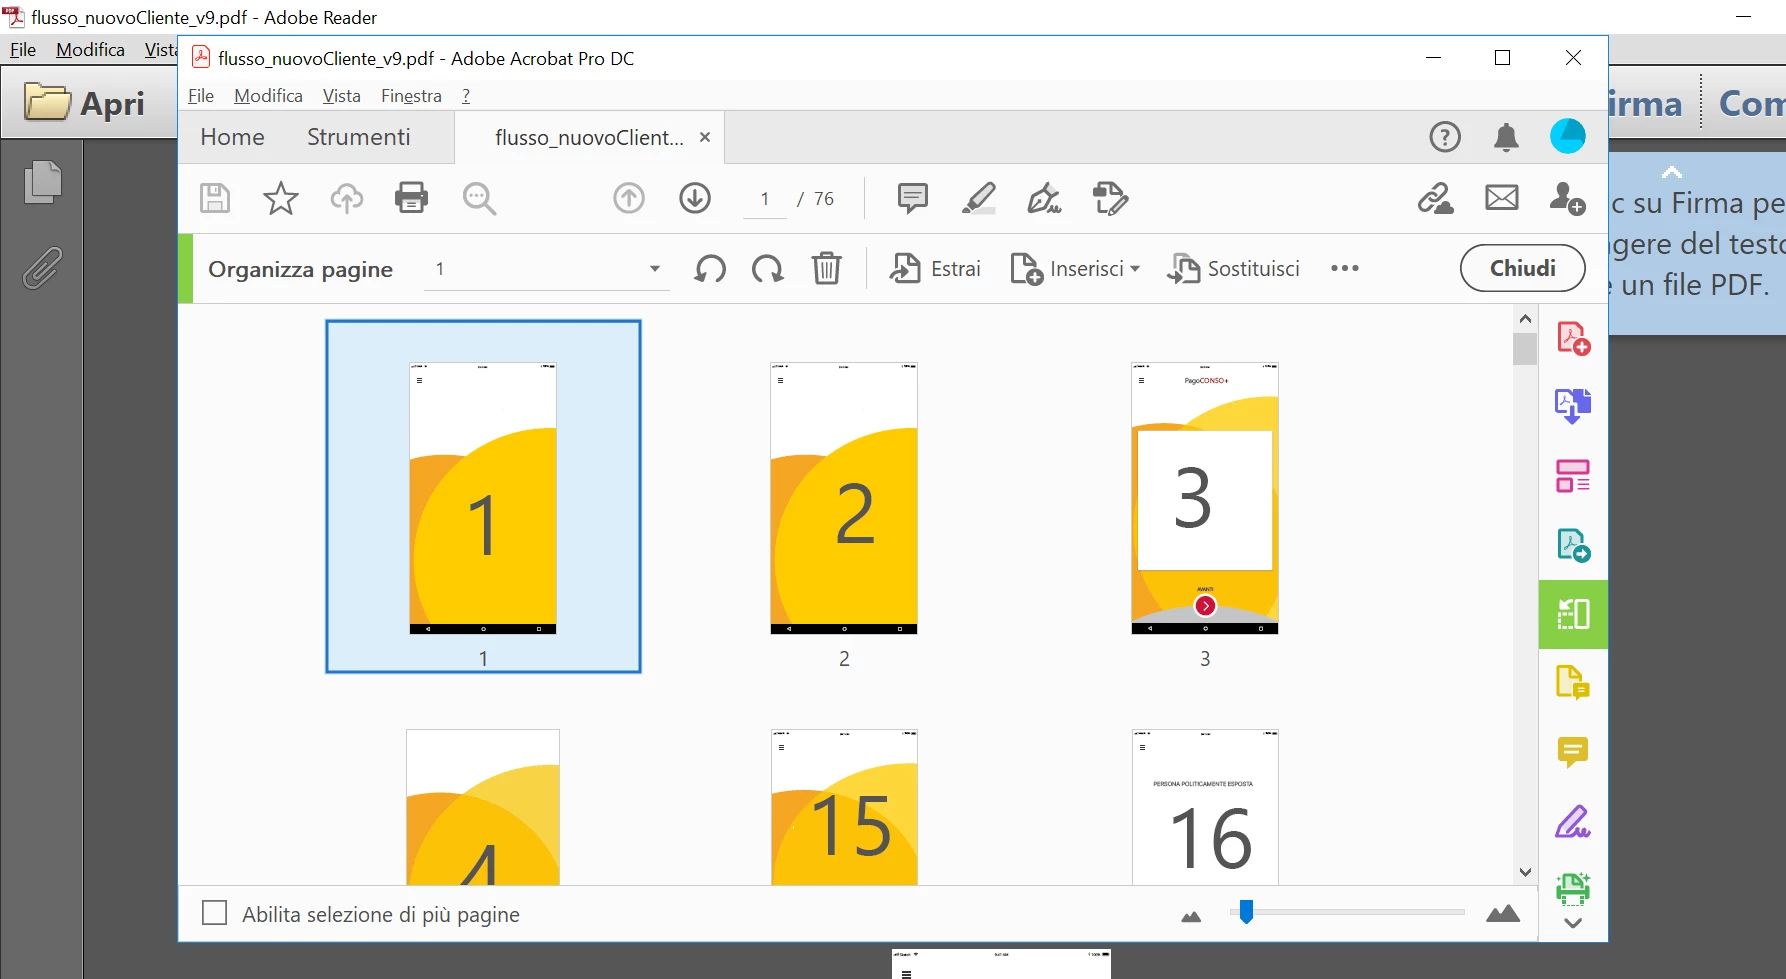Click the Save file floppy icon
This screenshot has height=979, width=1786.
coord(215,198)
